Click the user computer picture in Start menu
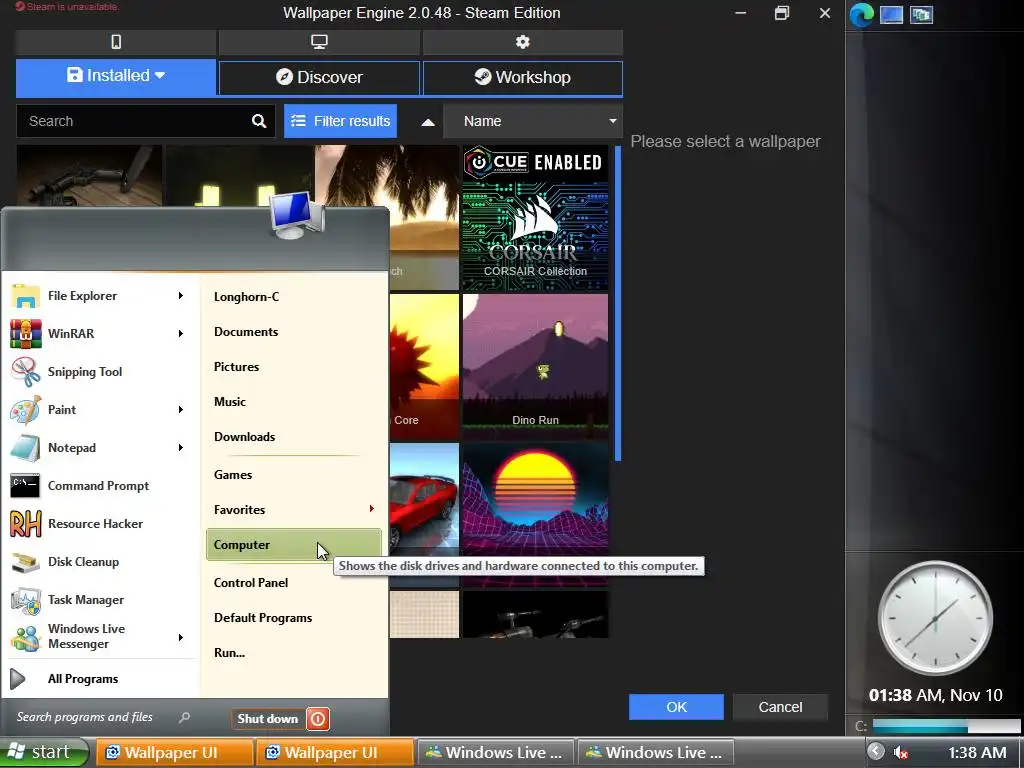This screenshot has height=768, width=1024. click(x=297, y=216)
